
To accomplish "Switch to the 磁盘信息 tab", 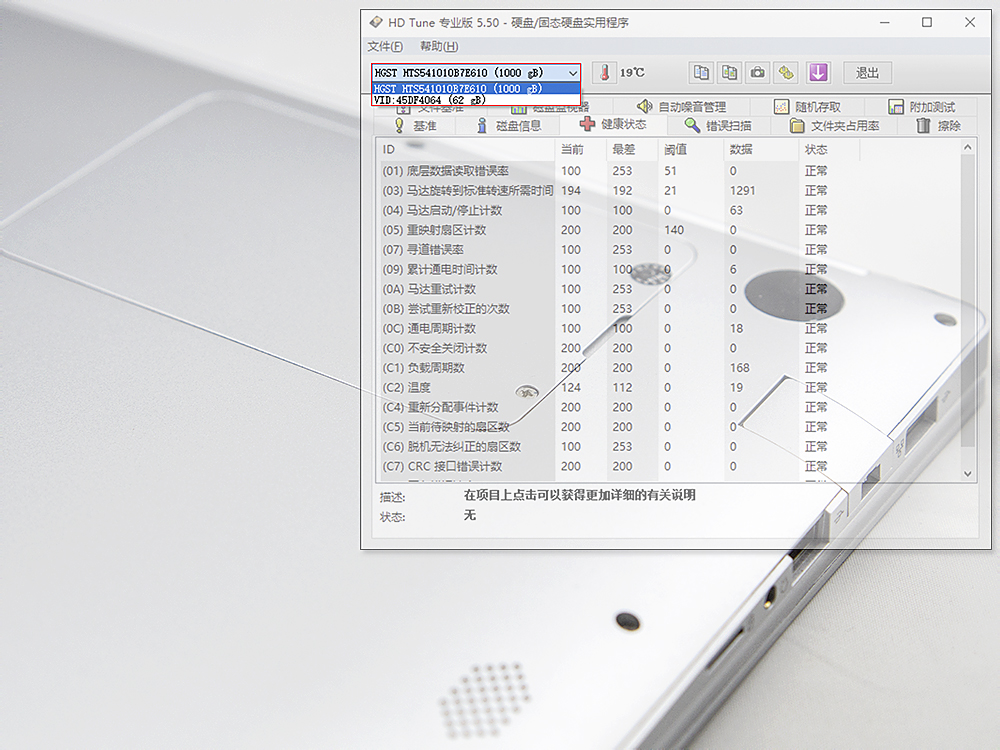I will tap(508, 126).
